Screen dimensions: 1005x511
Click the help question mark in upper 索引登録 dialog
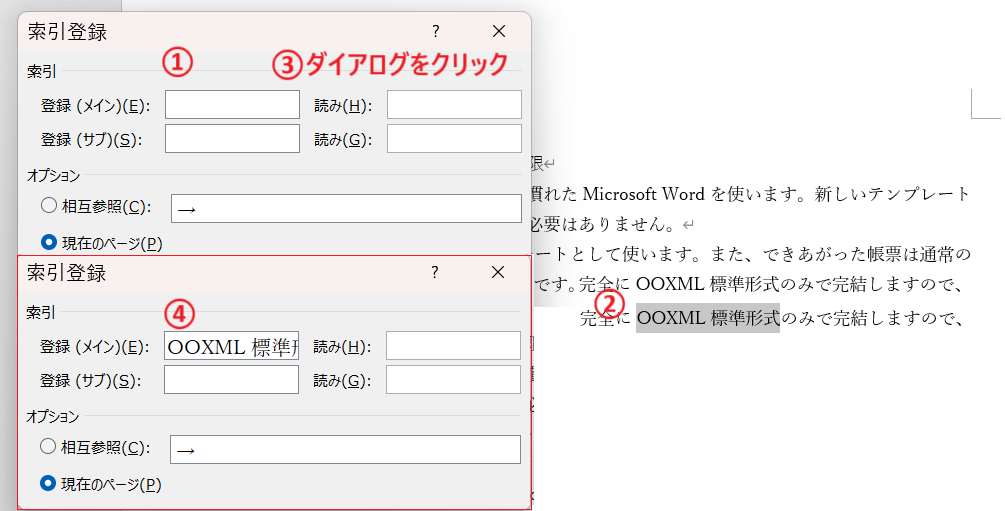(x=435, y=32)
